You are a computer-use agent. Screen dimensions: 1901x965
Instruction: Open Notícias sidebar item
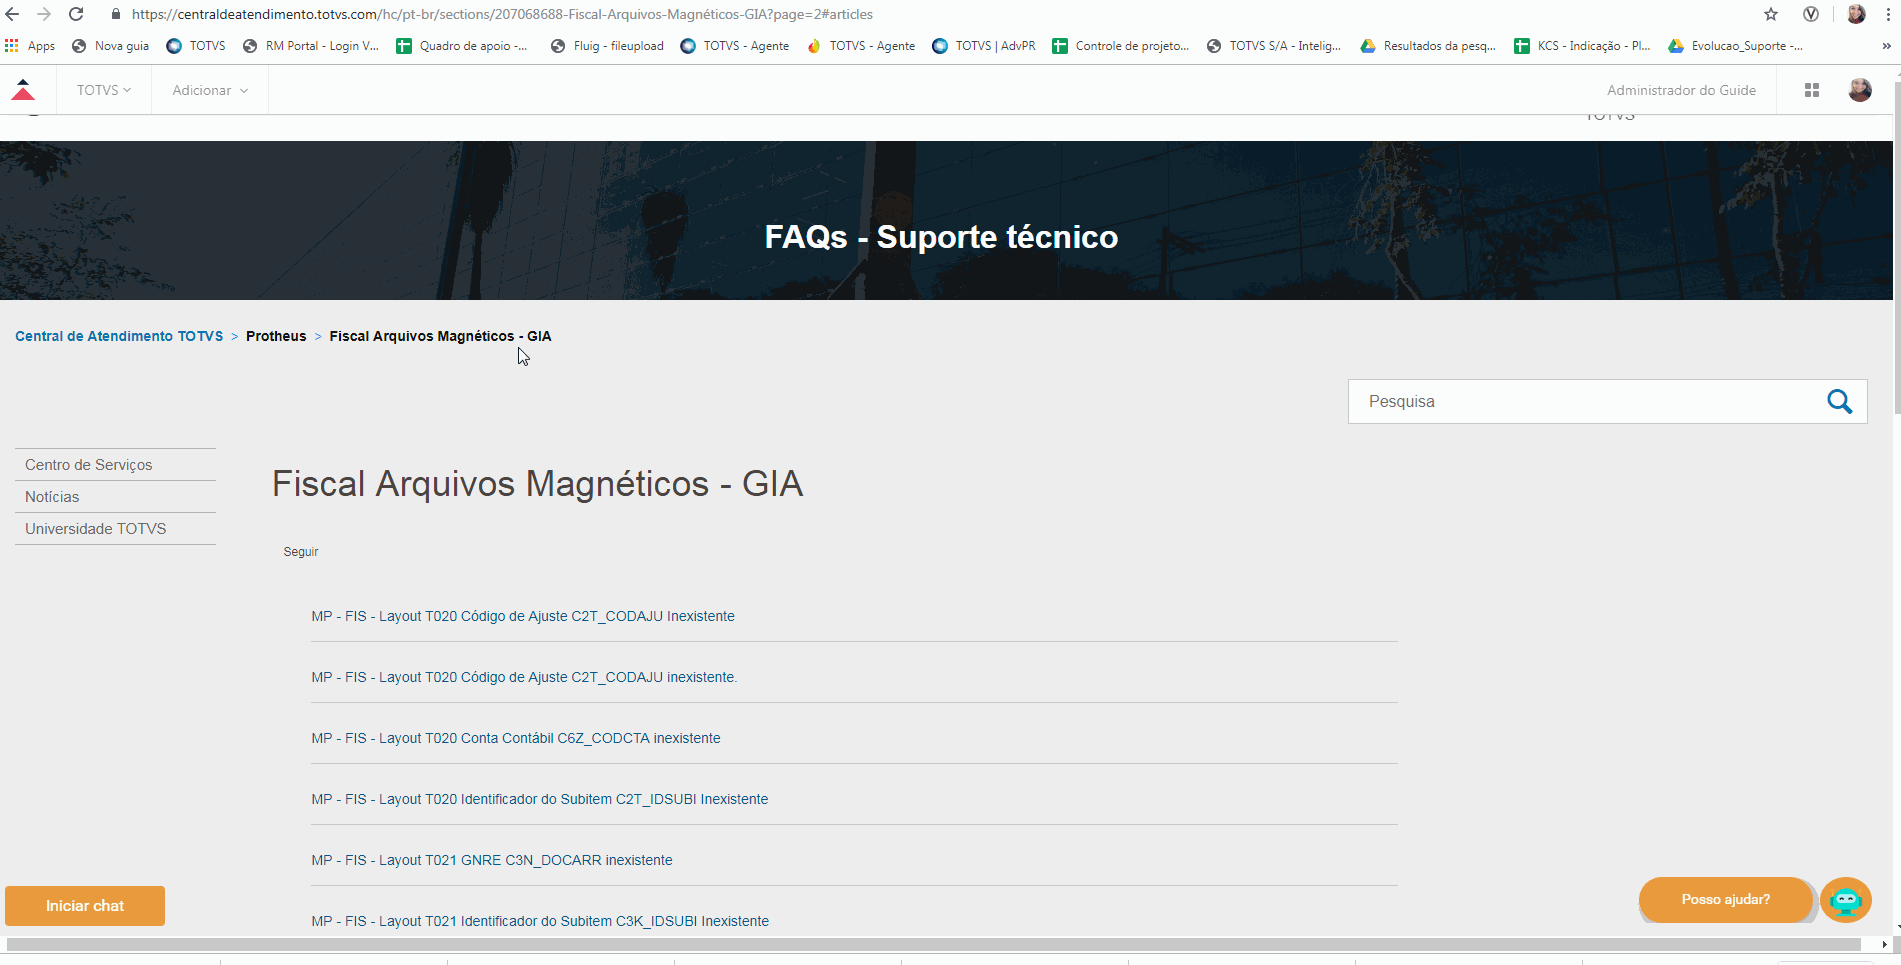click(115, 497)
